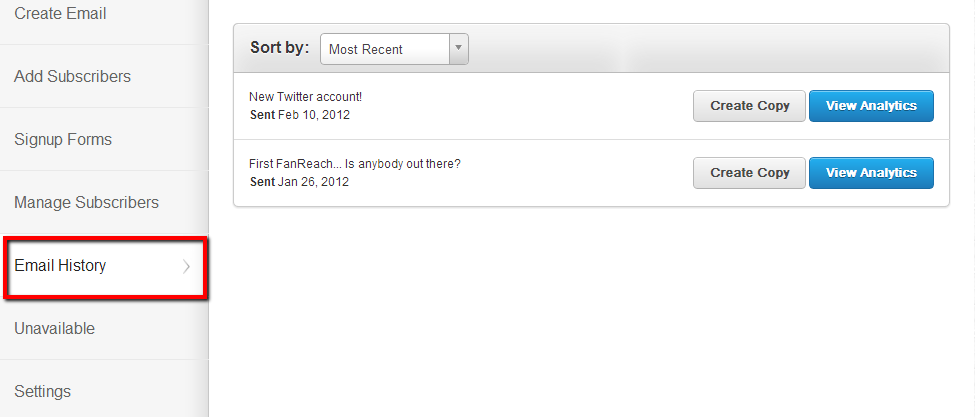View analytics for First FanReach email
This screenshot has width=975, height=417.
tap(871, 173)
